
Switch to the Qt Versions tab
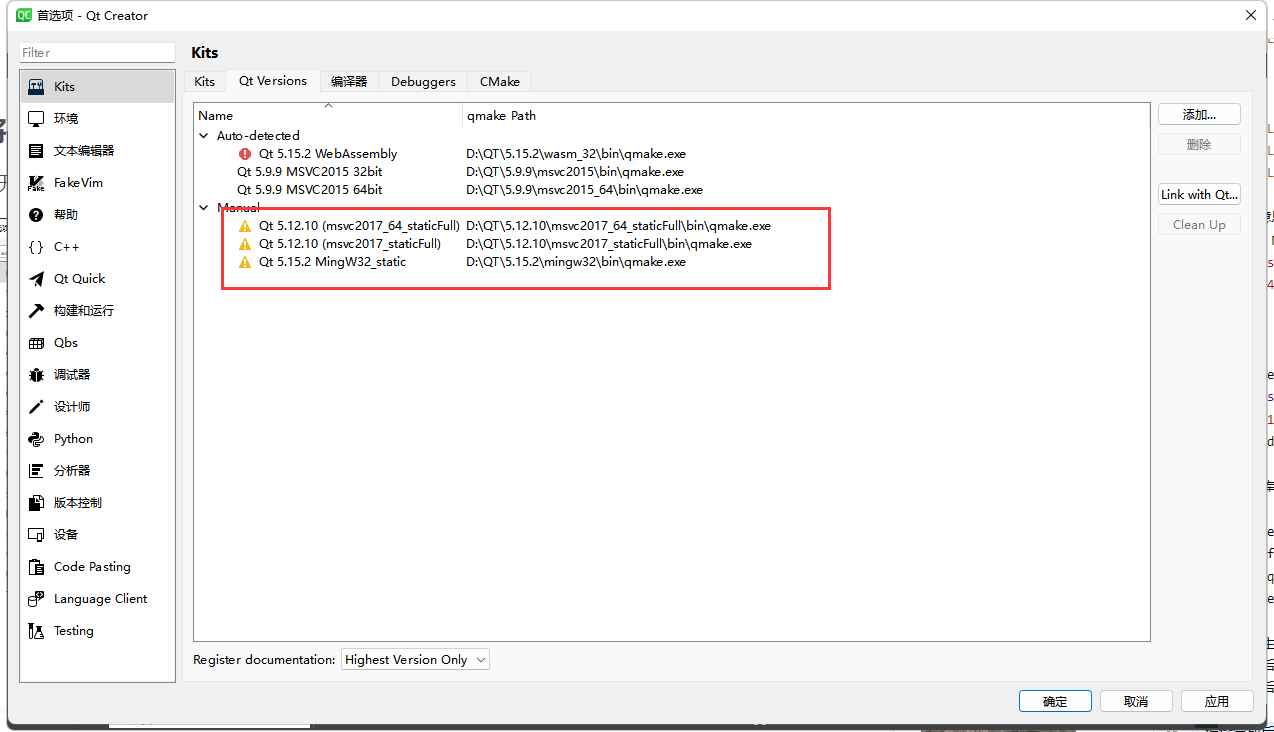pos(273,81)
